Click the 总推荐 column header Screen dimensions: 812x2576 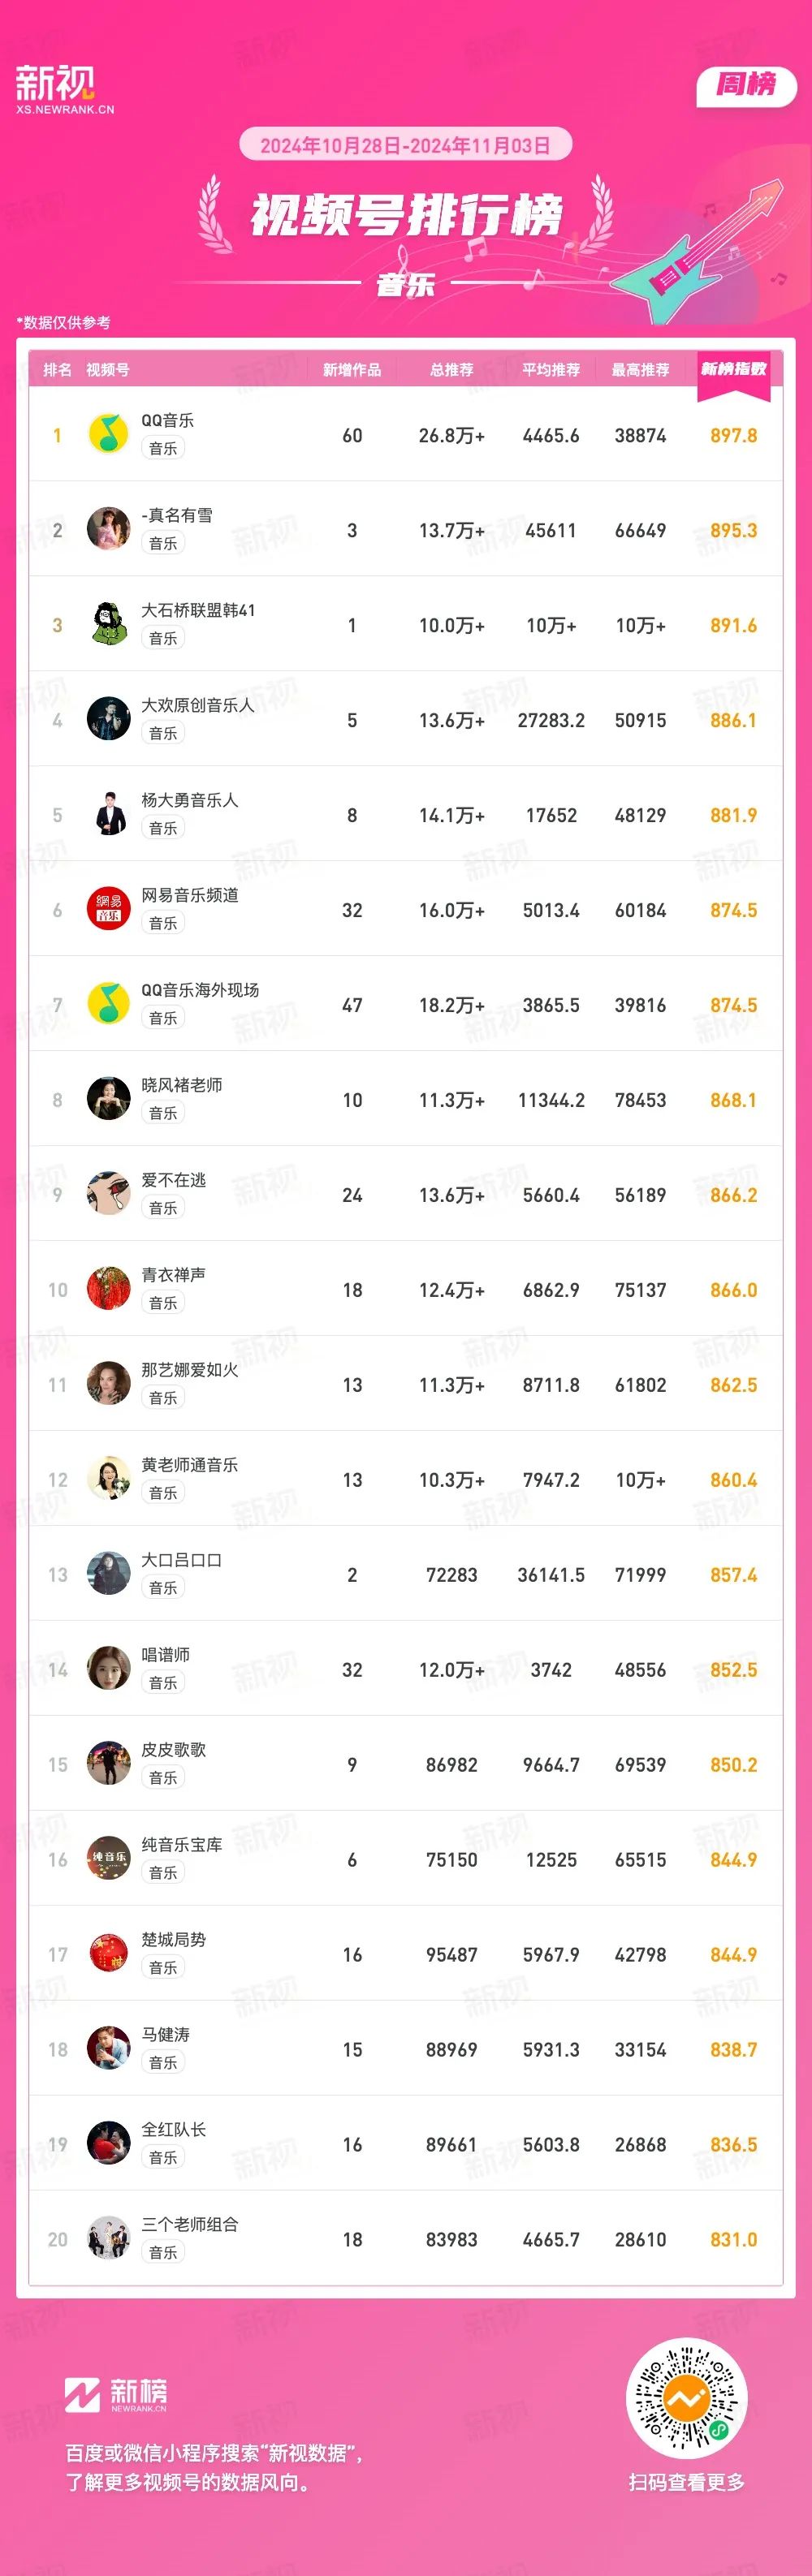[x=451, y=370]
